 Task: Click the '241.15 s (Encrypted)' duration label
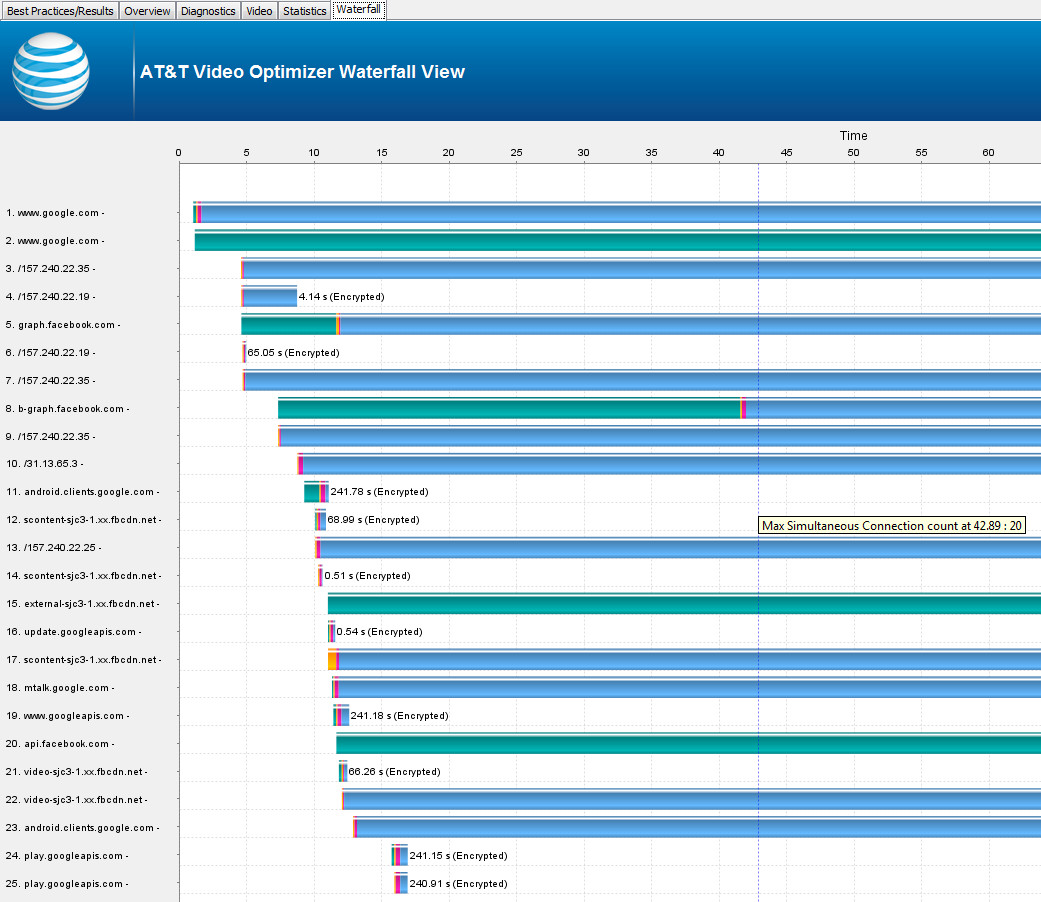click(459, 856)
